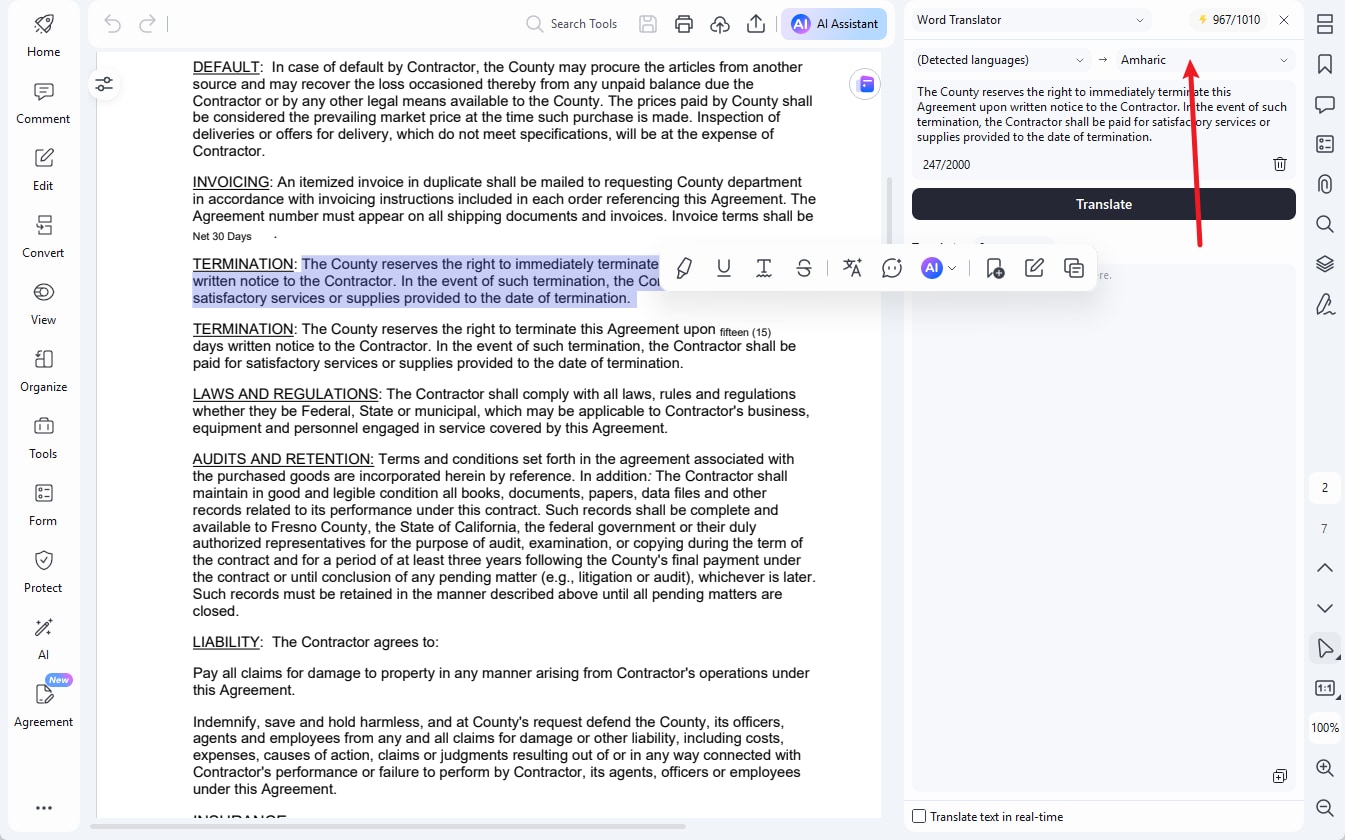Add a note to the selected text

pos(994,268)
